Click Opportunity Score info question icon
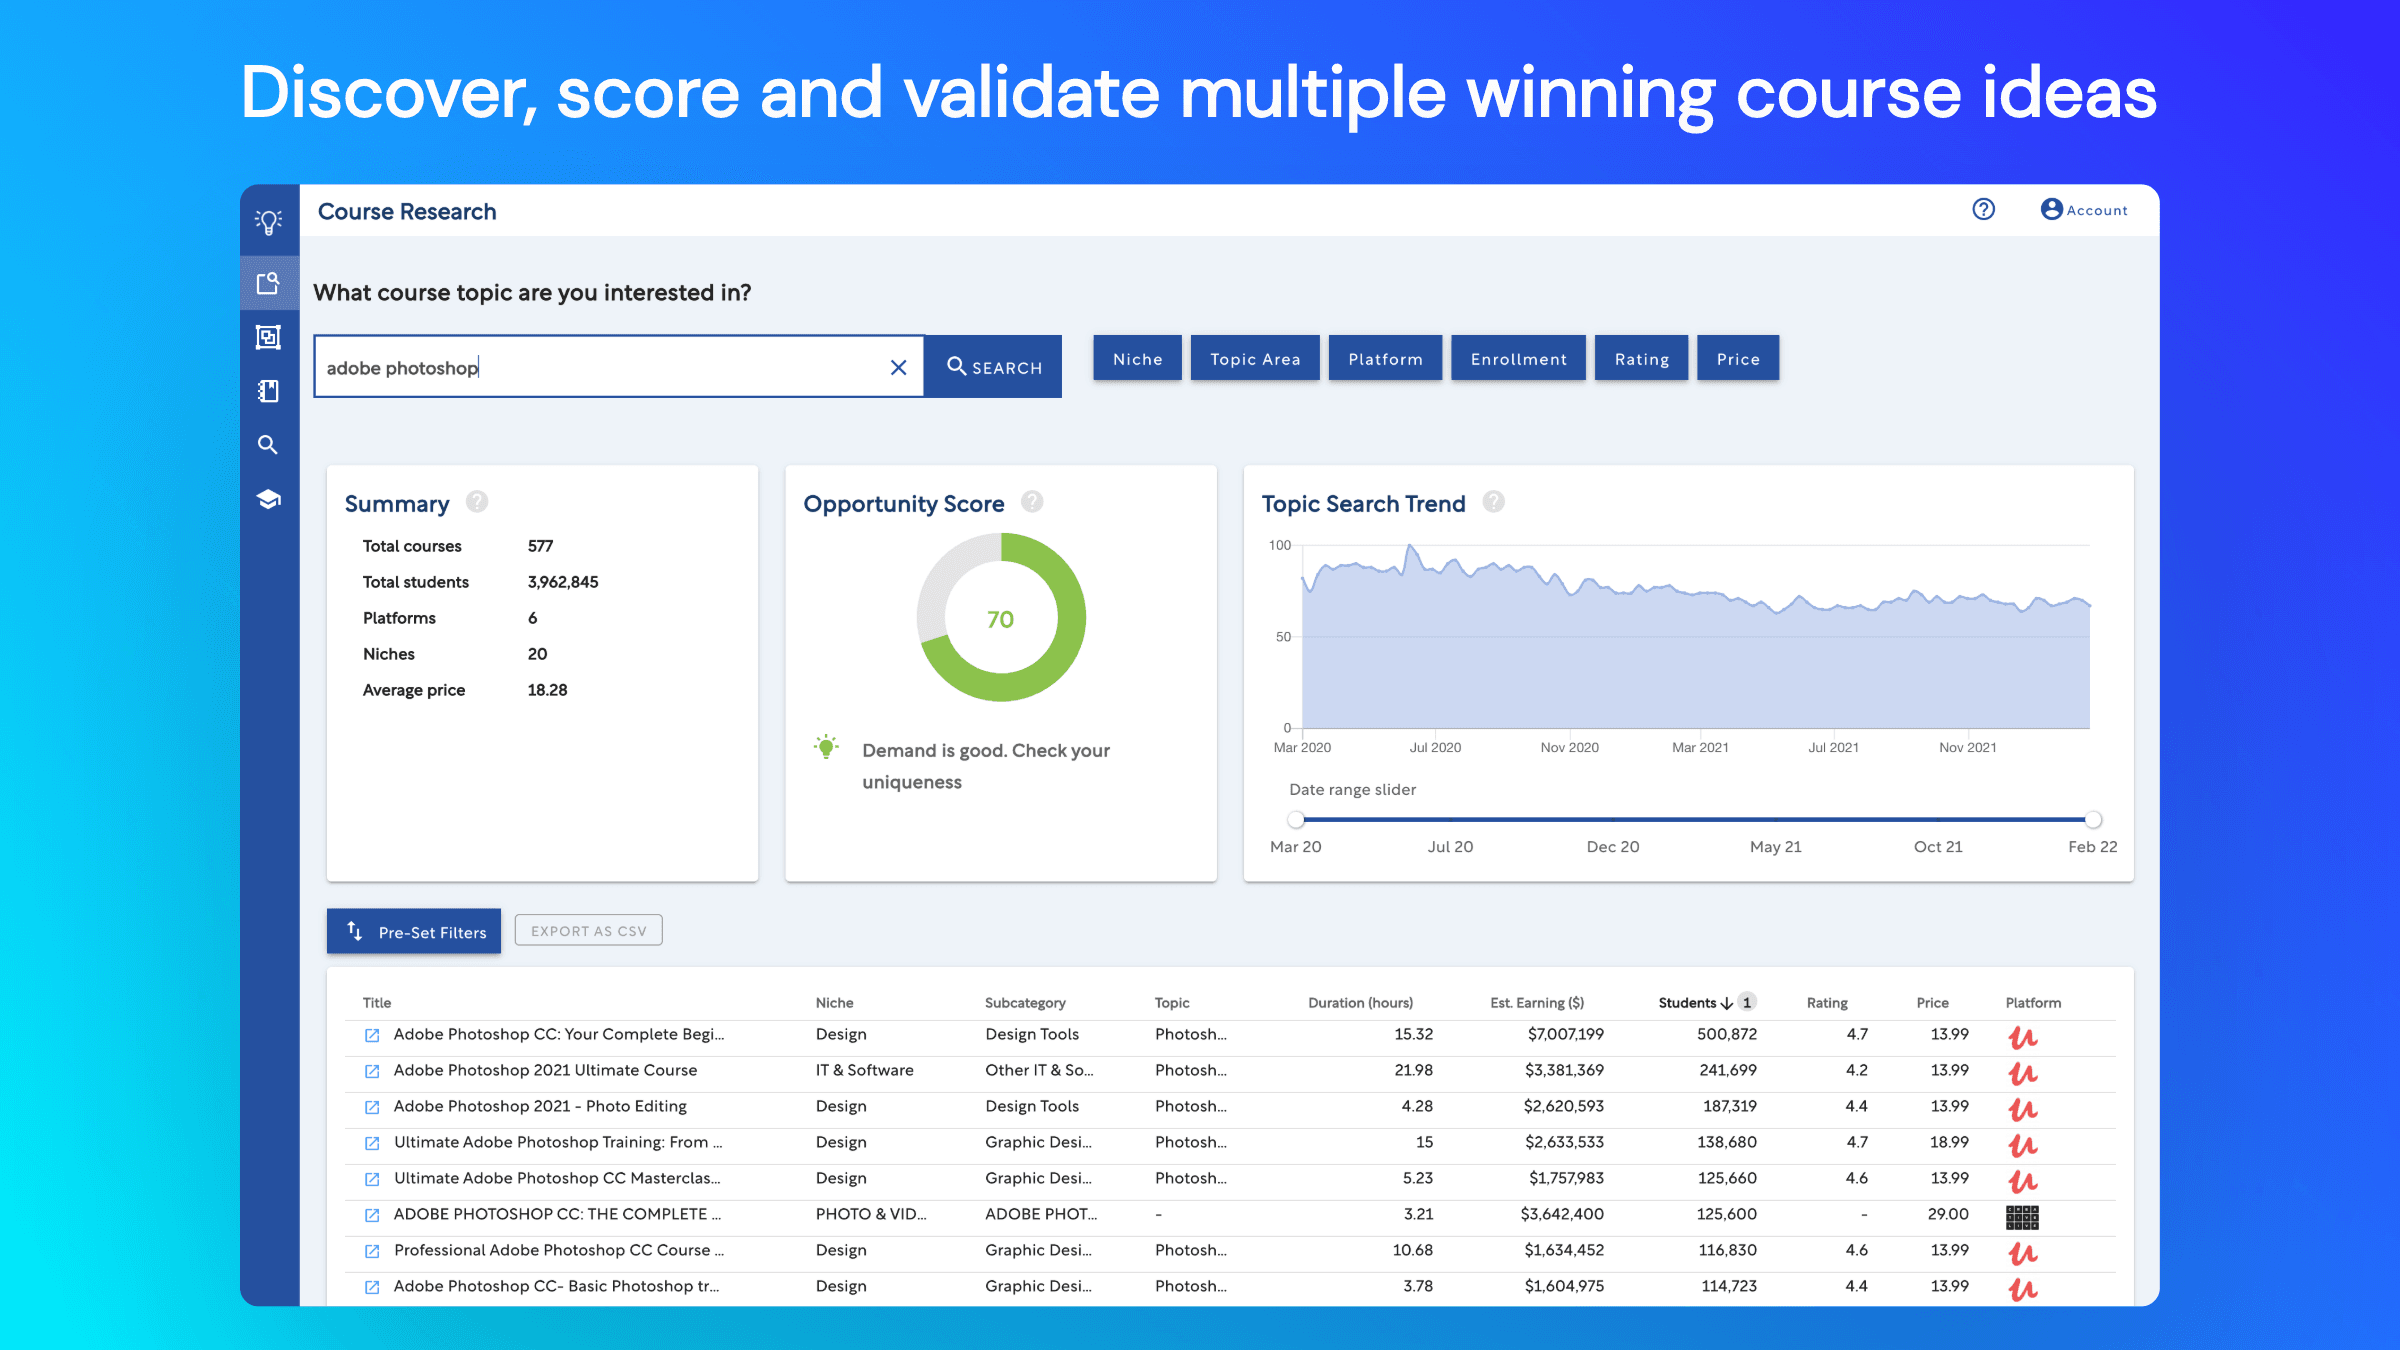The width and height of the screenshot is (2400, 1350). [1032, 502]
